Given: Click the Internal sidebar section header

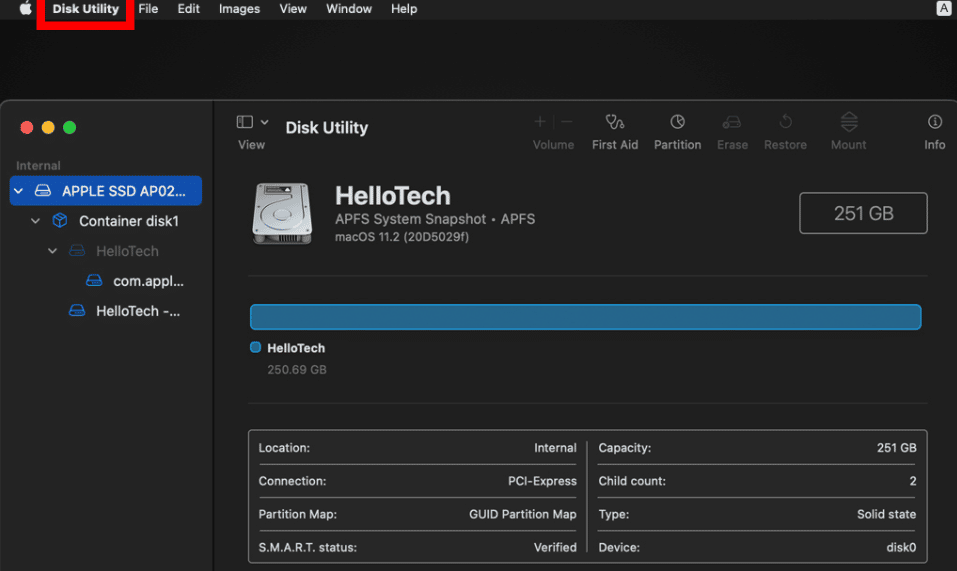Looking at the screenshot, I should click(38, 165).
